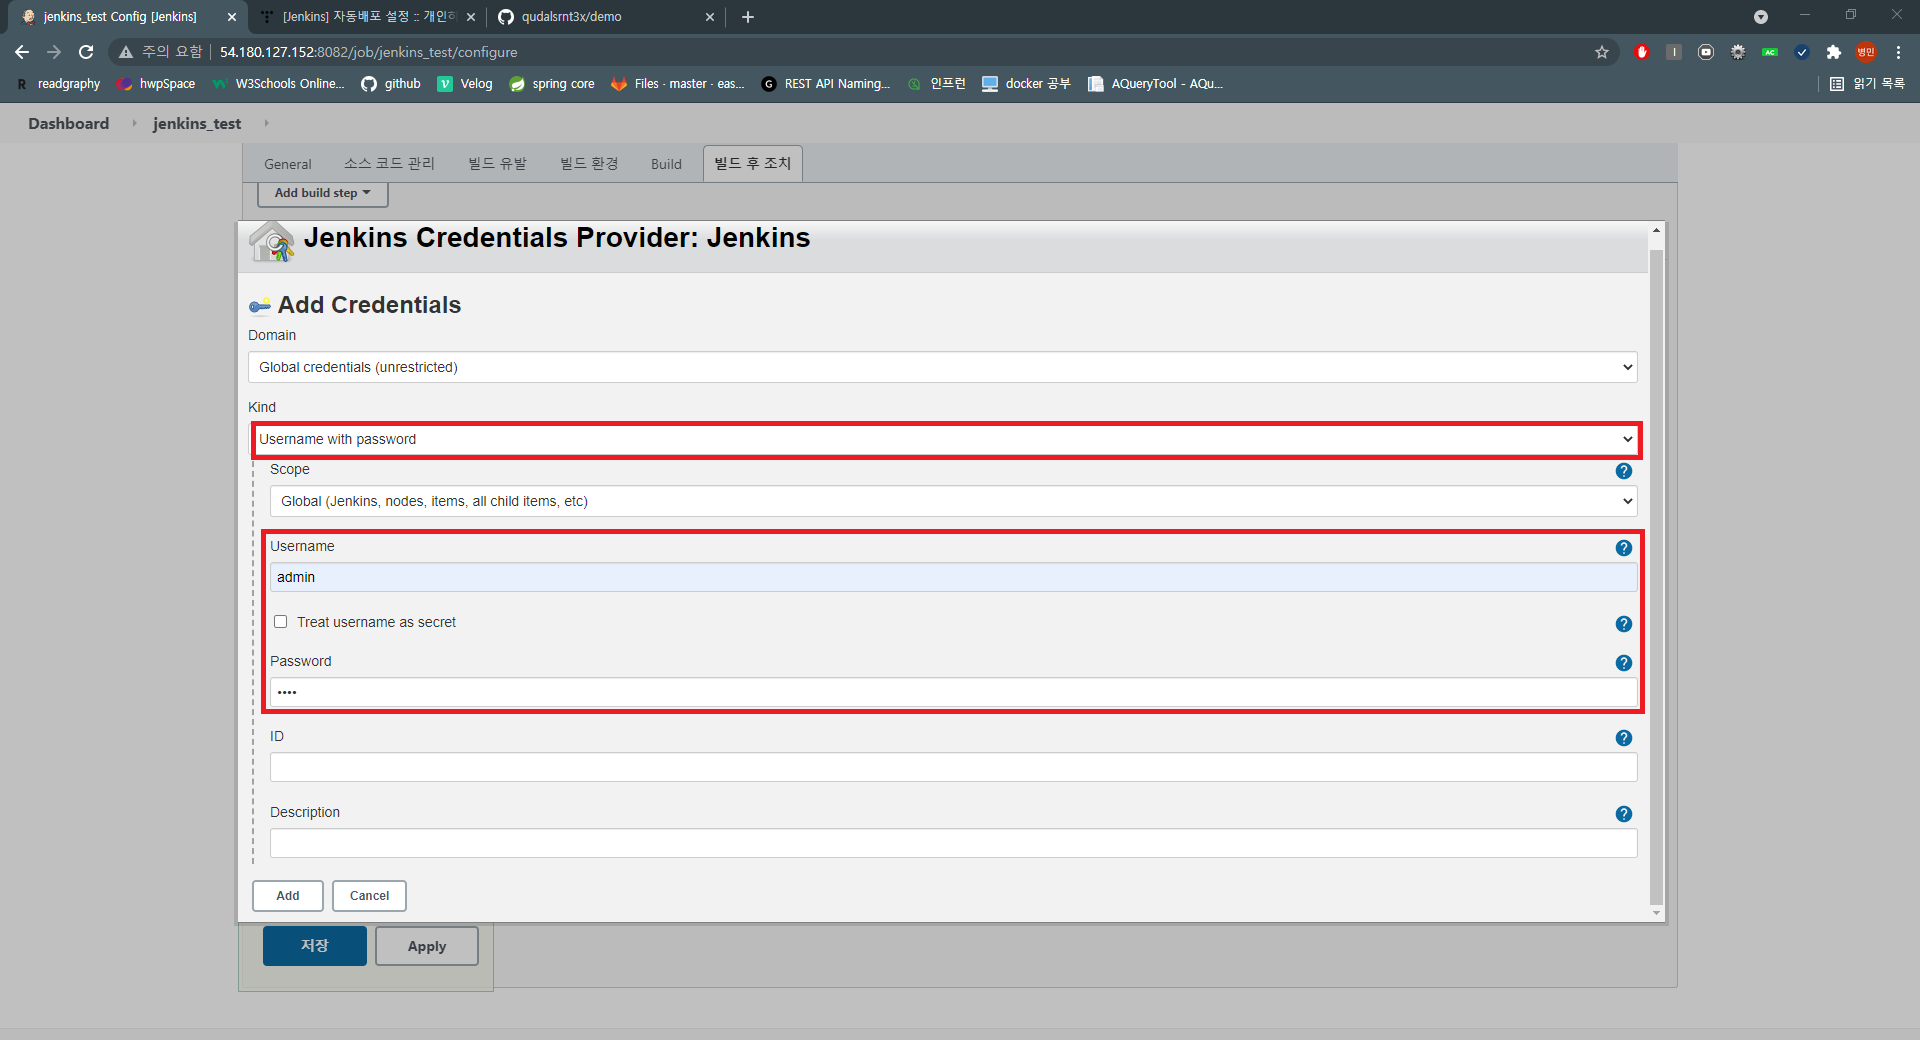Open the W3Schools Online bookmark
The image size is (1920, 1040).
(278, 84)
